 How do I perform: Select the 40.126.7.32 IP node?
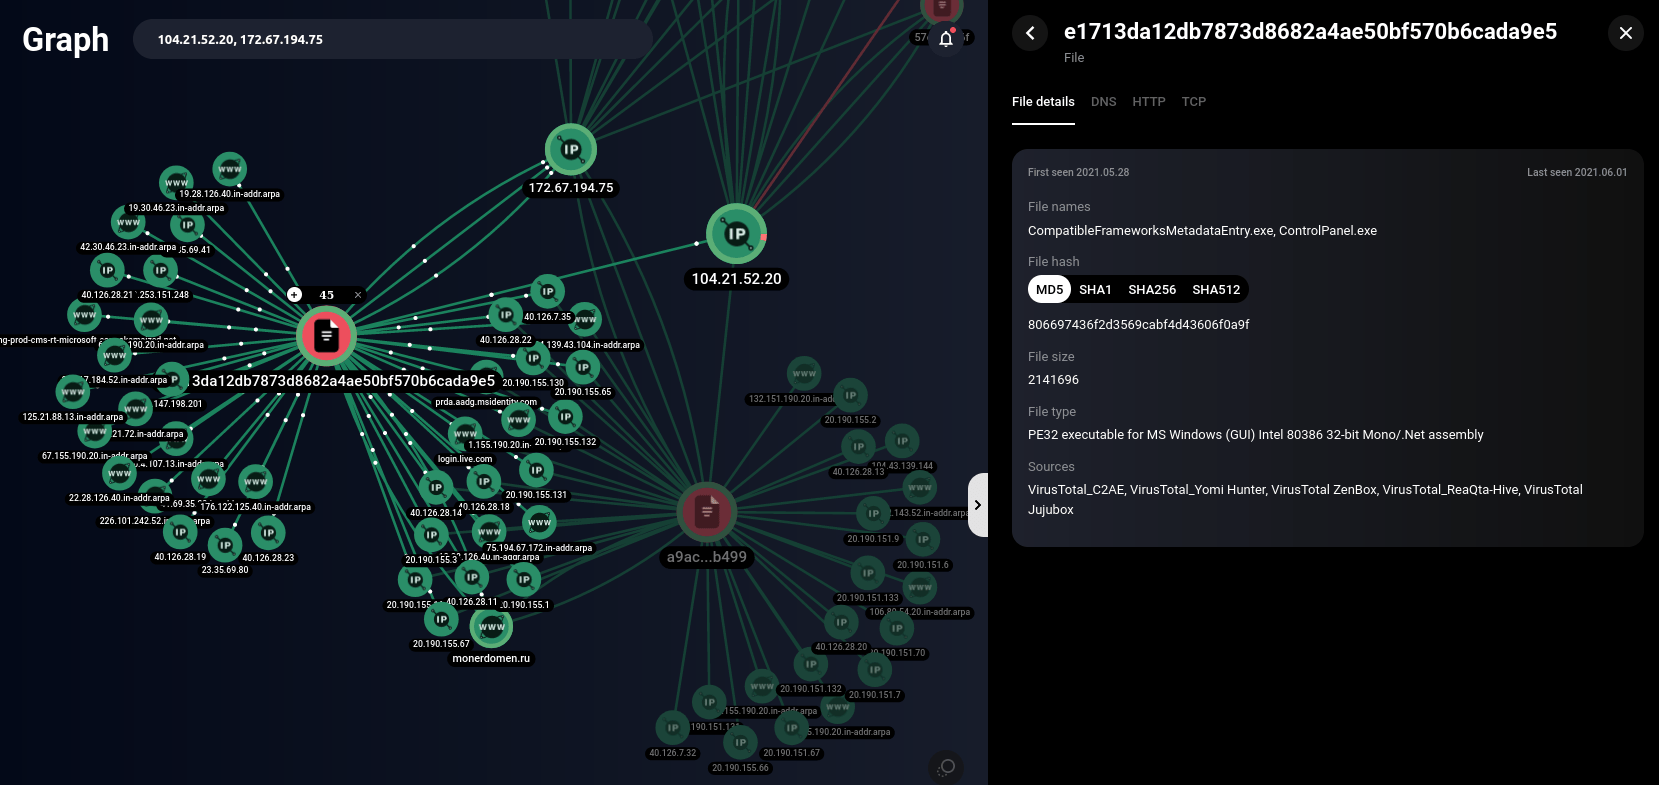673,728
